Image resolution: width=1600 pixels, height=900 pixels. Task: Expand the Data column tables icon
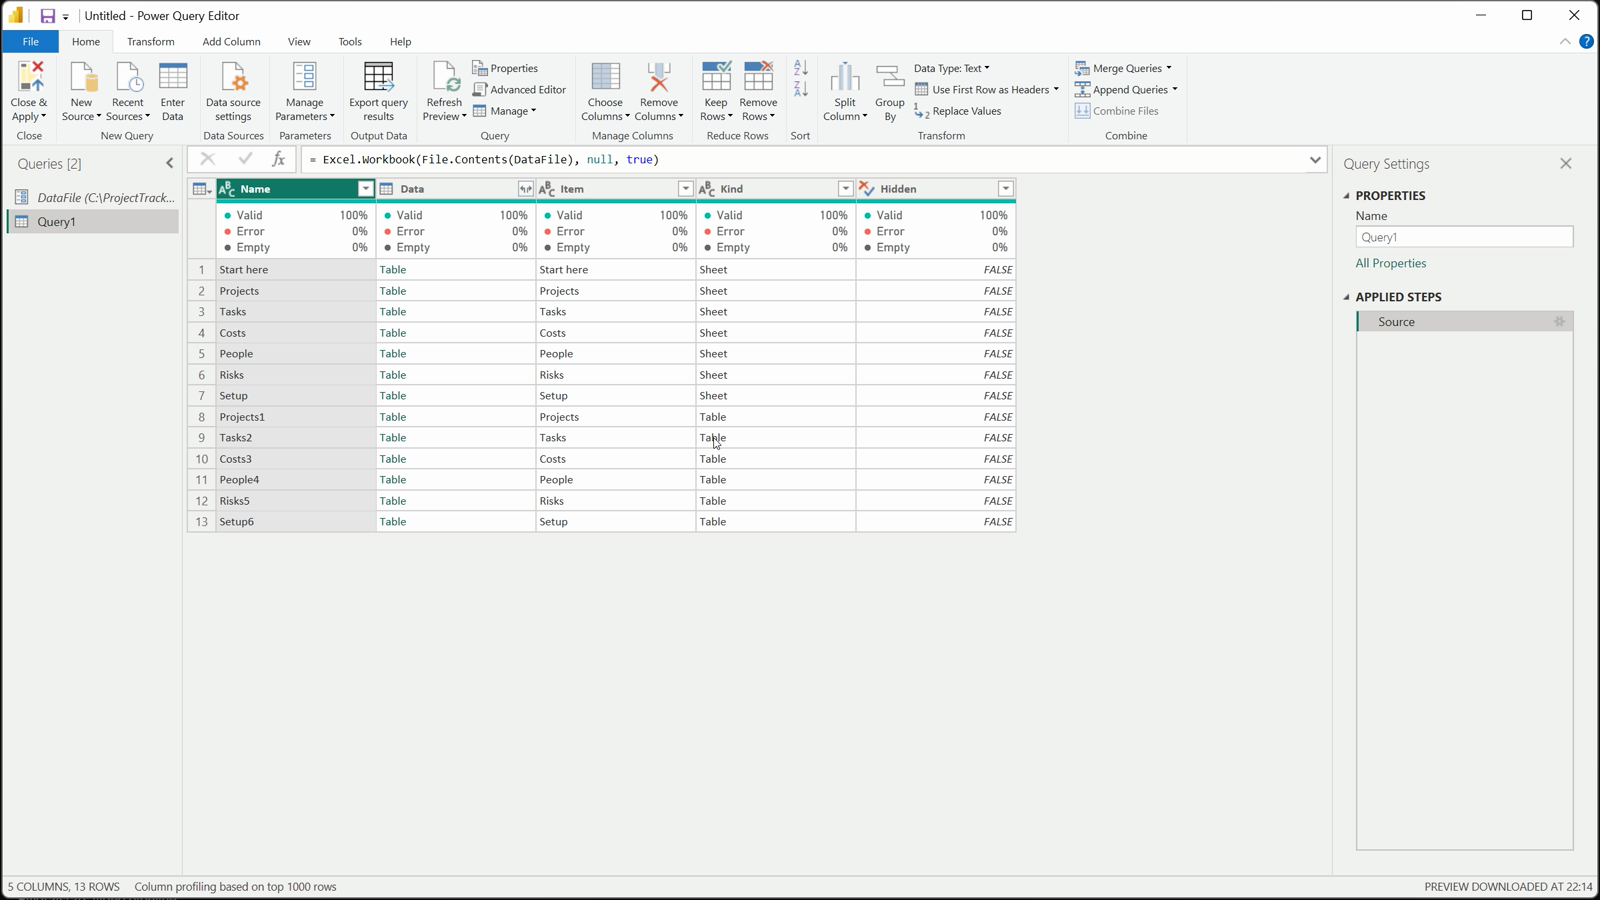pos(525,189)
